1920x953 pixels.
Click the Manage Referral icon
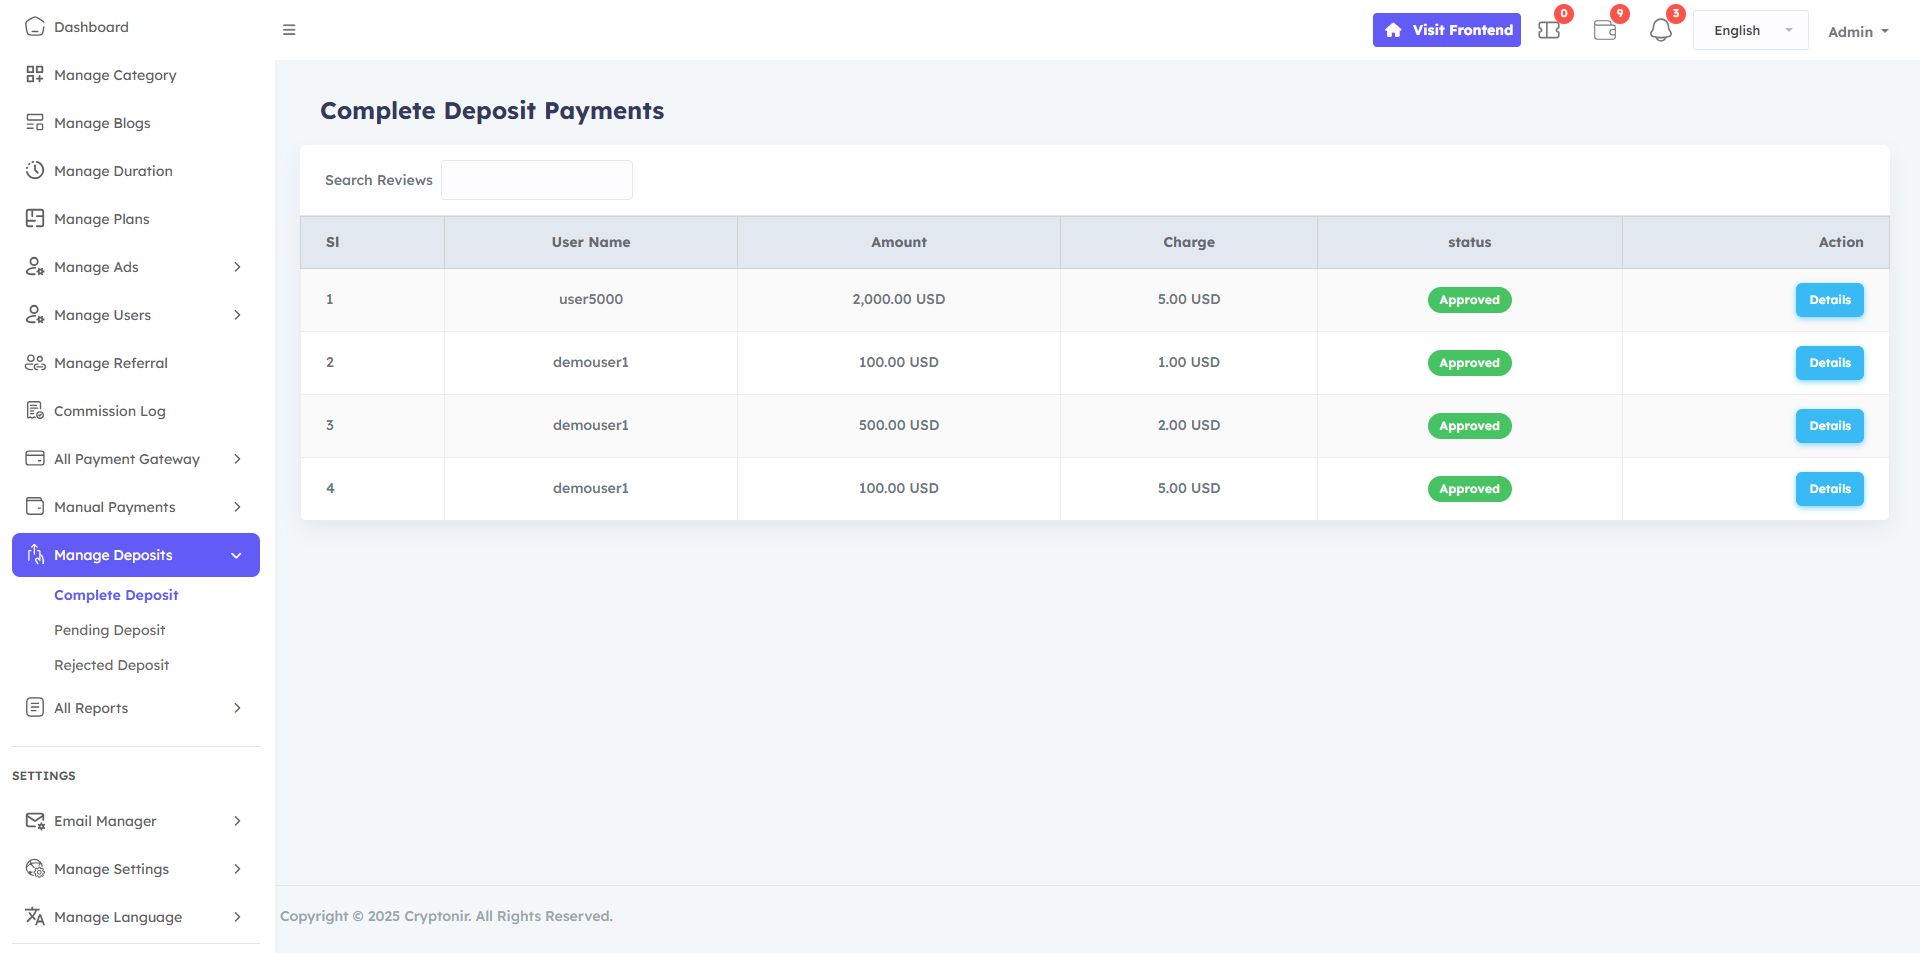pos(35,363)
